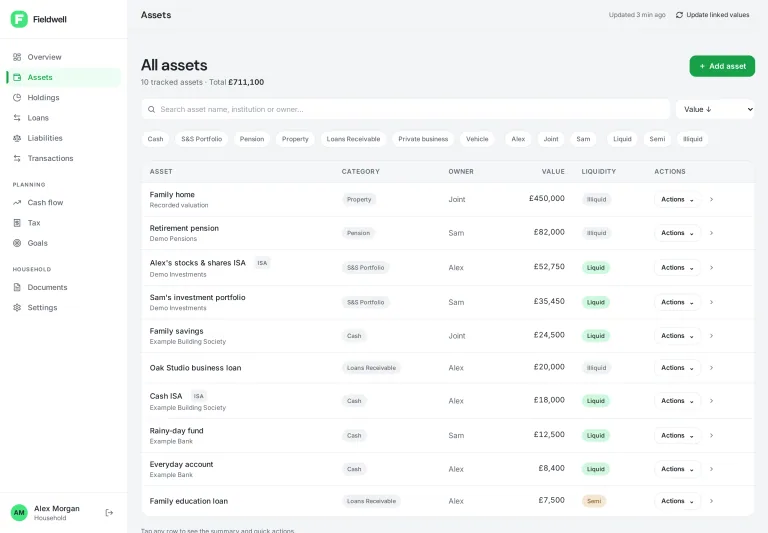Open Everyday account row arrow
The image size is (768, 533).
pyautogui.click(x=711, y=469)
